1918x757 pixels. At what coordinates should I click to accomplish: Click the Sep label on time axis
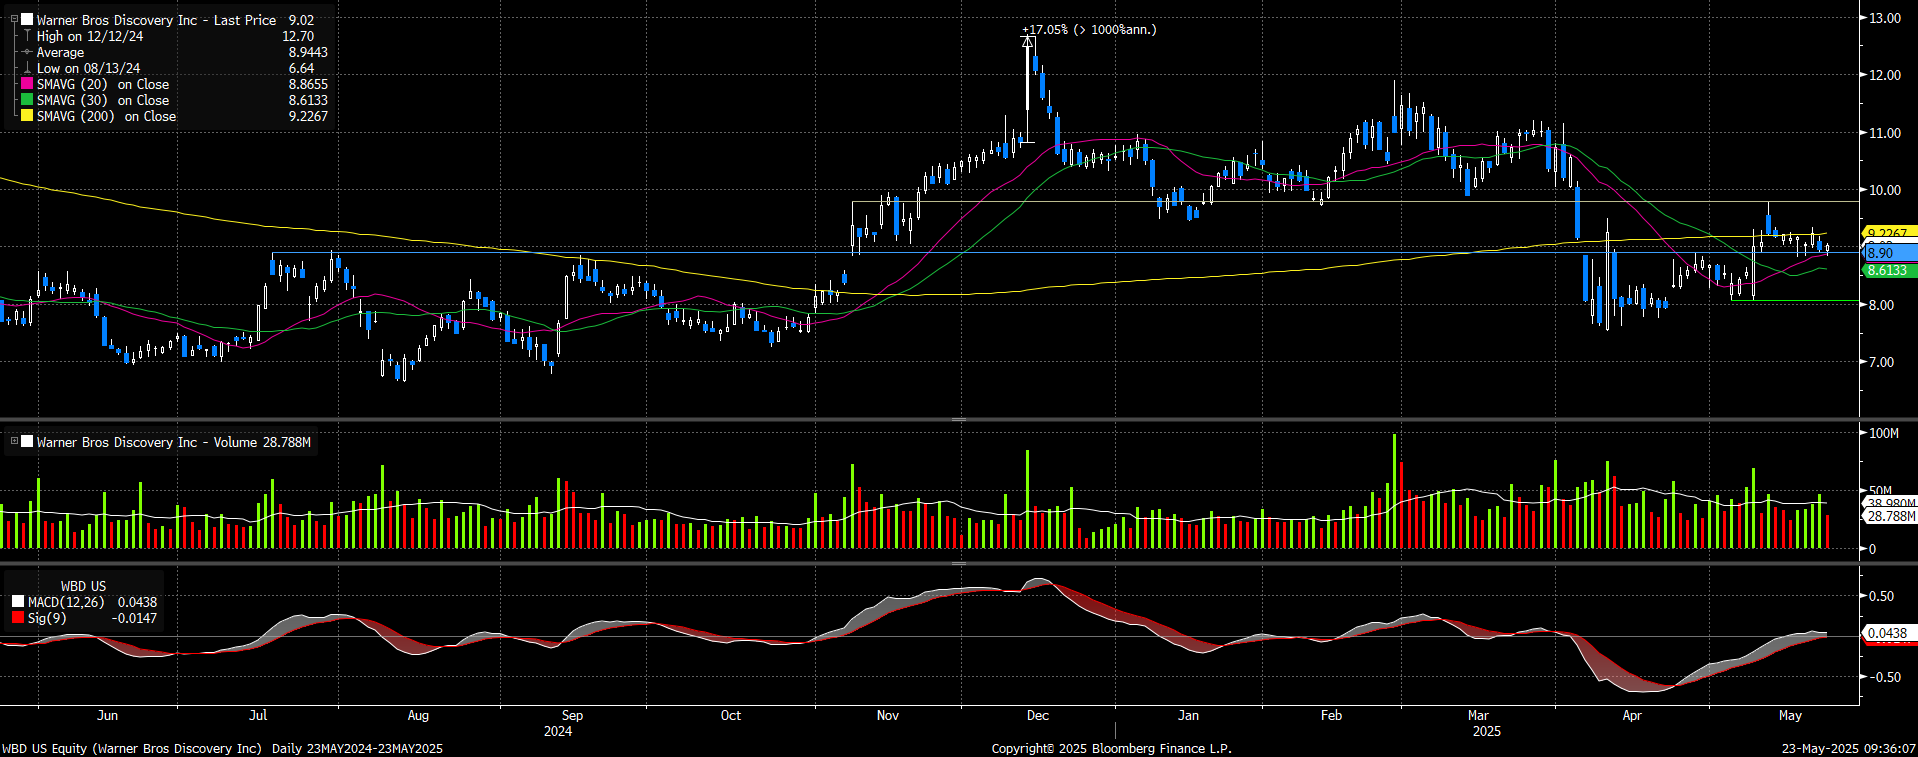tap(572, 715)
